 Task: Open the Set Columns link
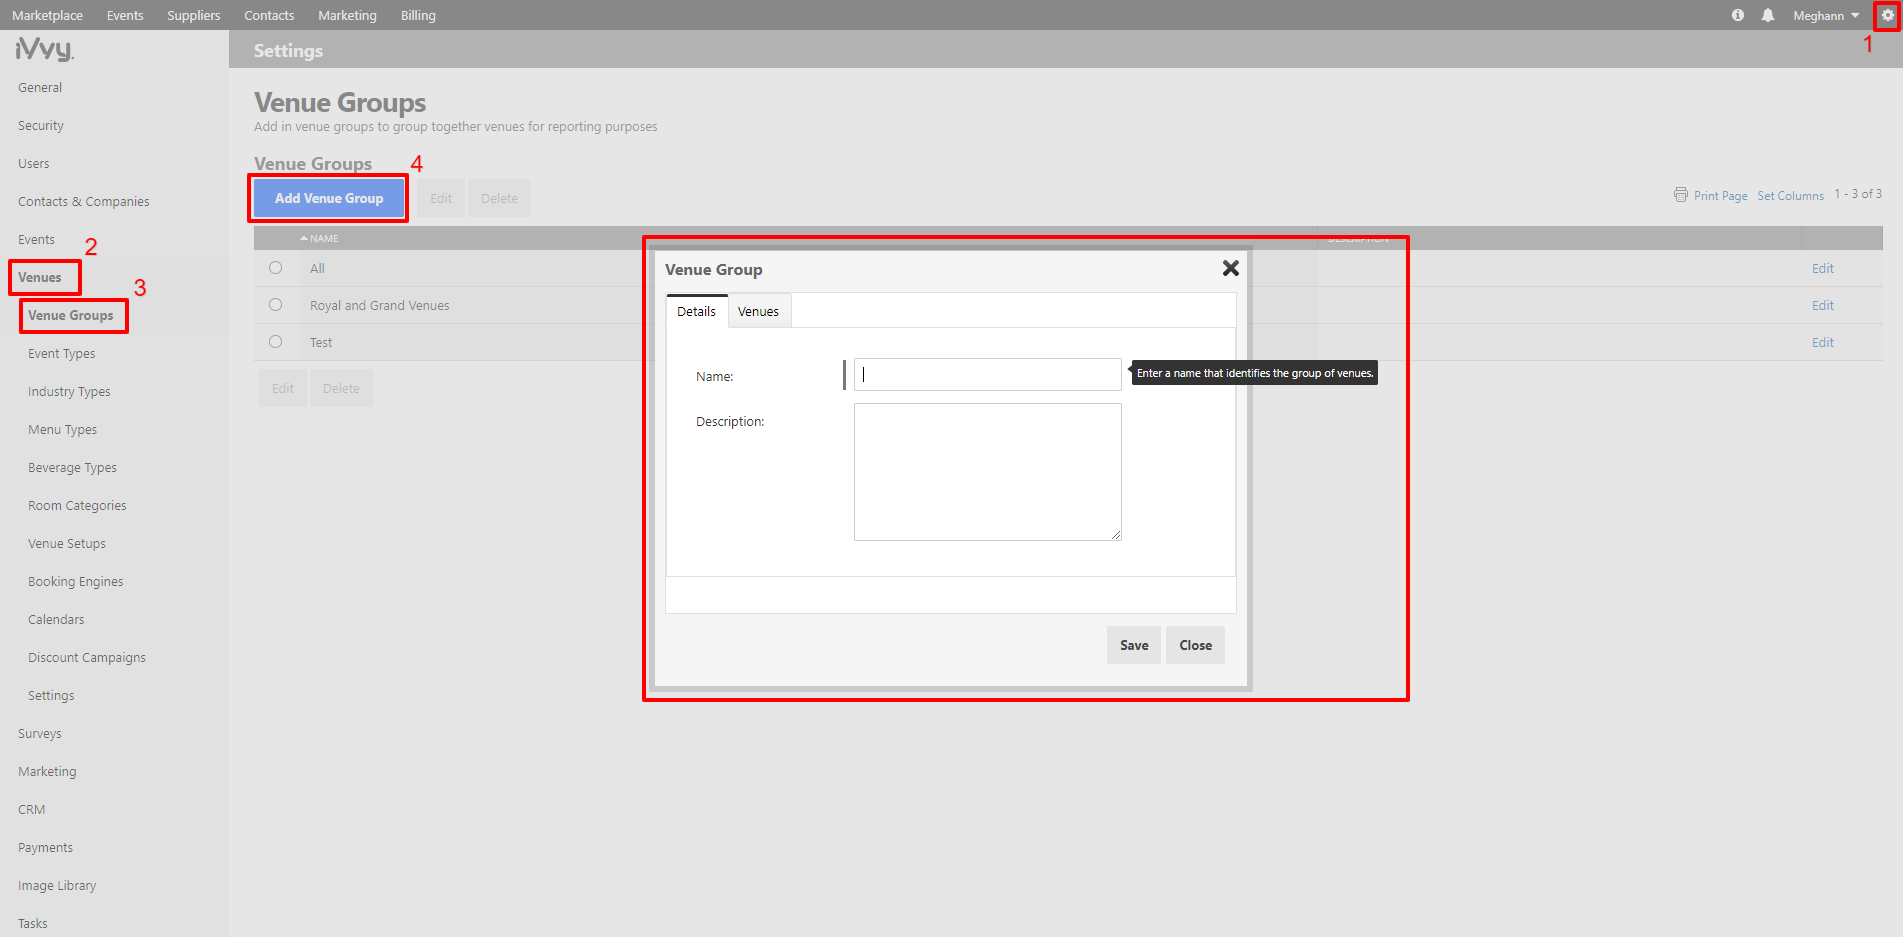(x=1790, y=196)
